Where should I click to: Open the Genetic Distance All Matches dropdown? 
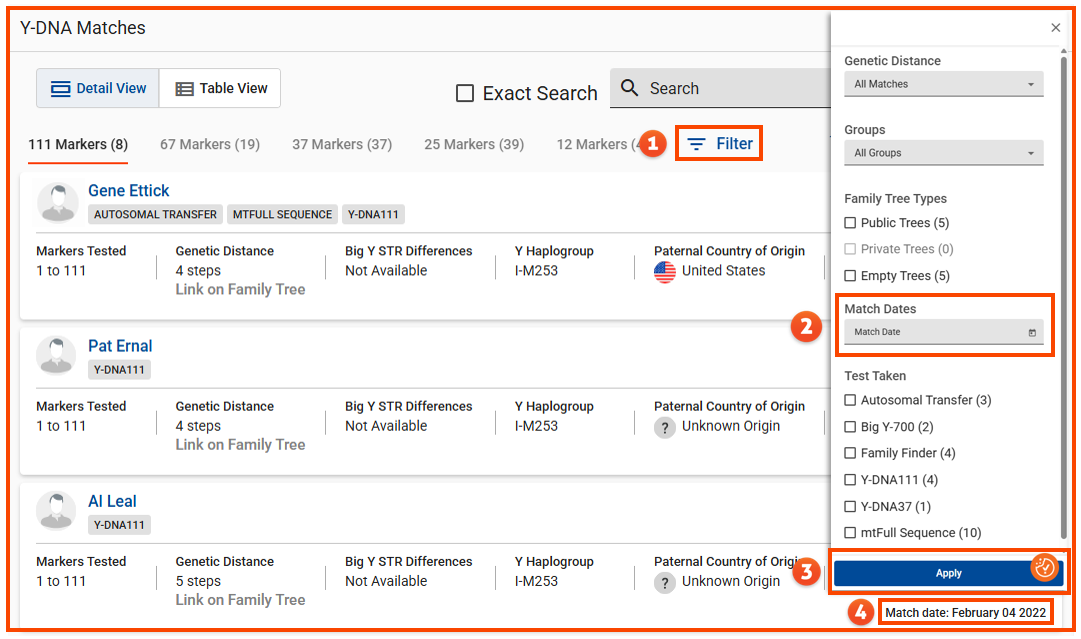click(x=943, y=84)
